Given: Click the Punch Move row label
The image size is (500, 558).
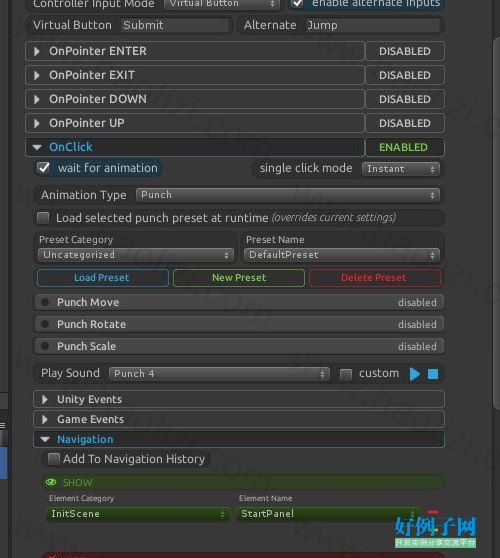Looking at the screenshot, I should click(88, 302).
